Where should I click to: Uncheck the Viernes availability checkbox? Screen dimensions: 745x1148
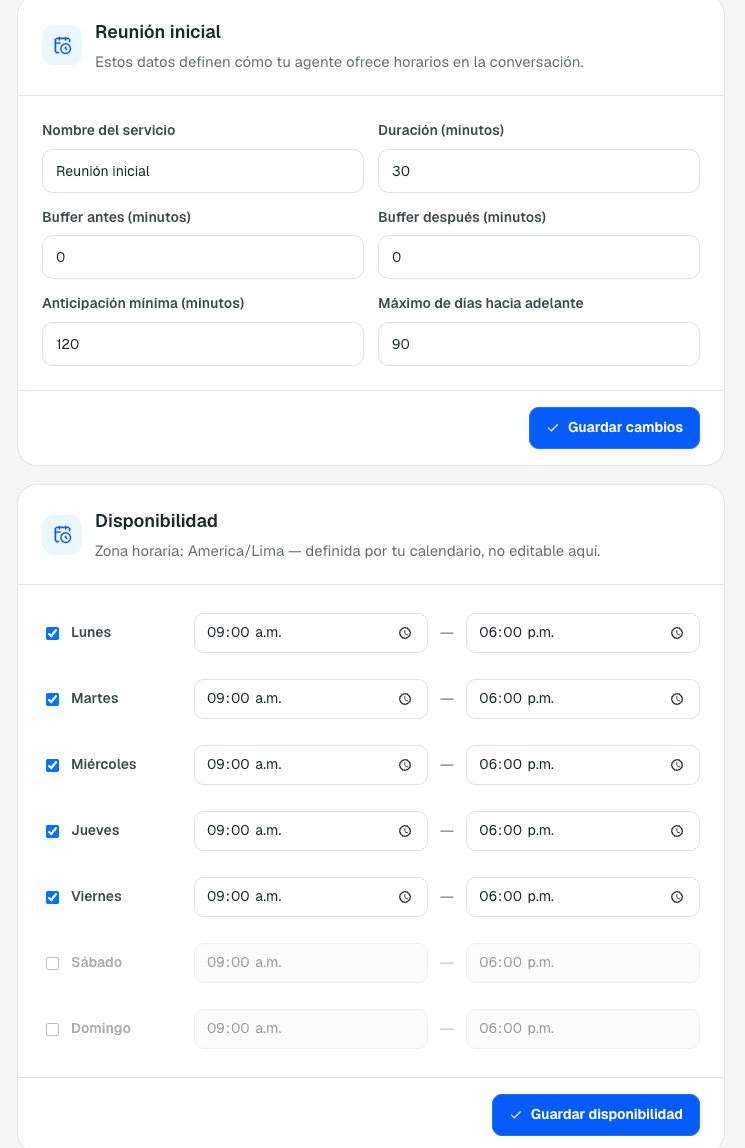(53, 897)
